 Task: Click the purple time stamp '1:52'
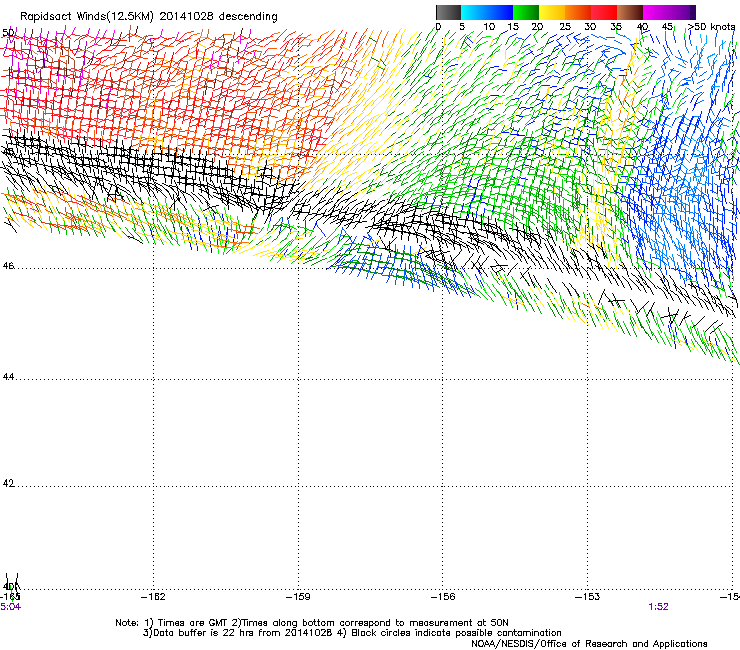click(x=658, y=607)
